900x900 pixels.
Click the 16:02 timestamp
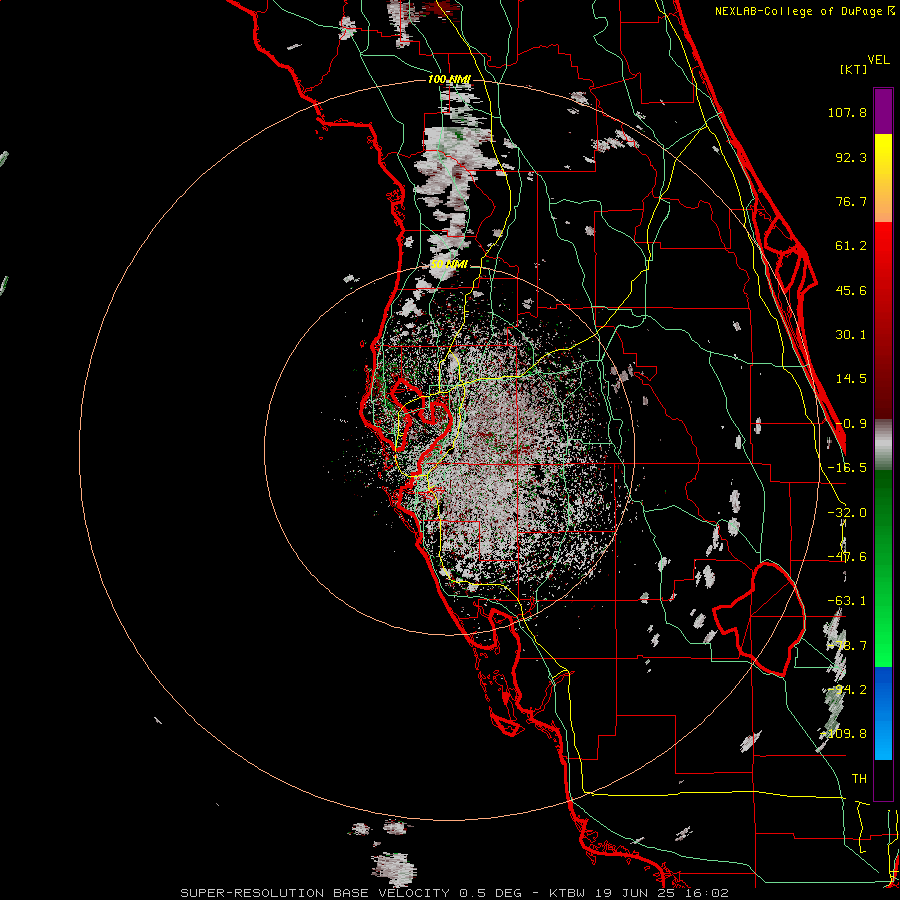point(706,893)
